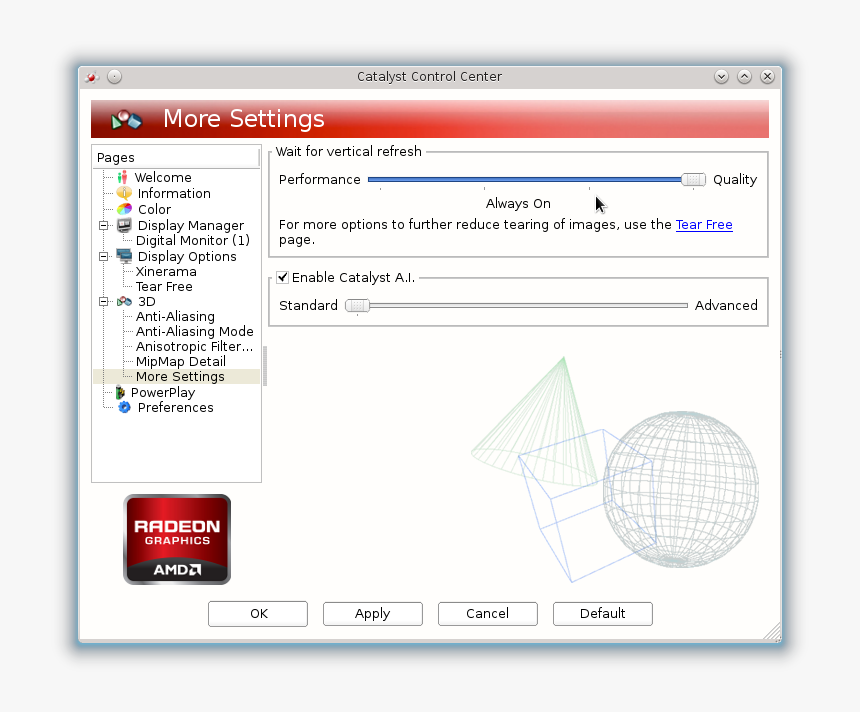860x712 pixels.
Task: Click the round pin button in title bar
Action: click(x=114, y=77)
